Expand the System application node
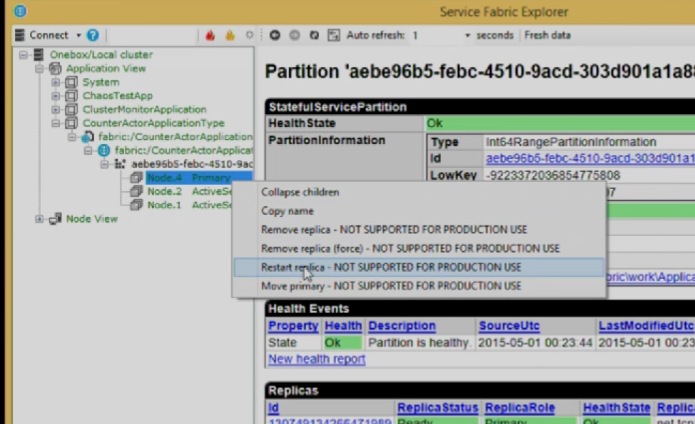The image size is (695, 424). (x=55, y=82)
